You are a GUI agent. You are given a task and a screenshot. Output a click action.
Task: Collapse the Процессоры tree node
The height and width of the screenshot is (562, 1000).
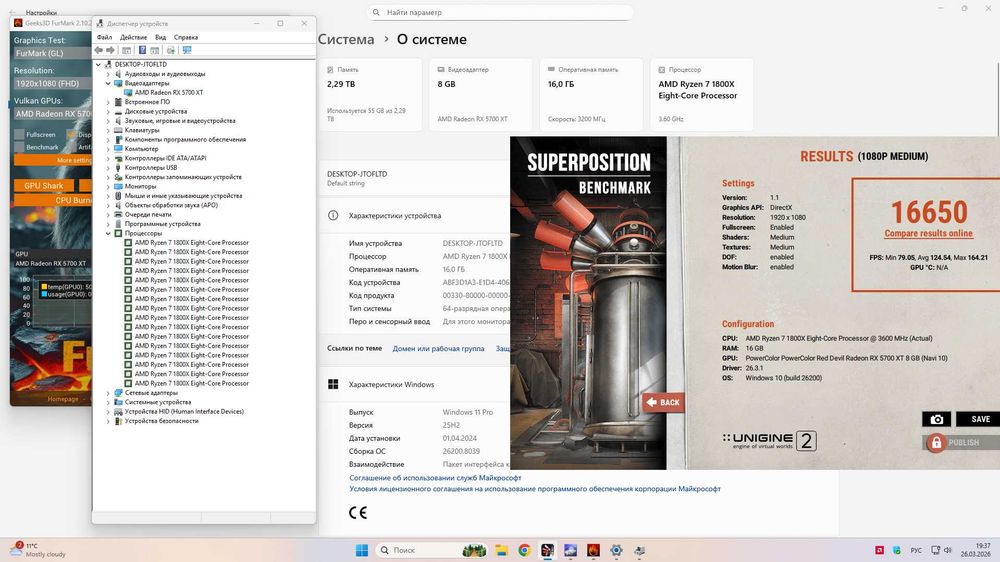(x=108, y=233)
